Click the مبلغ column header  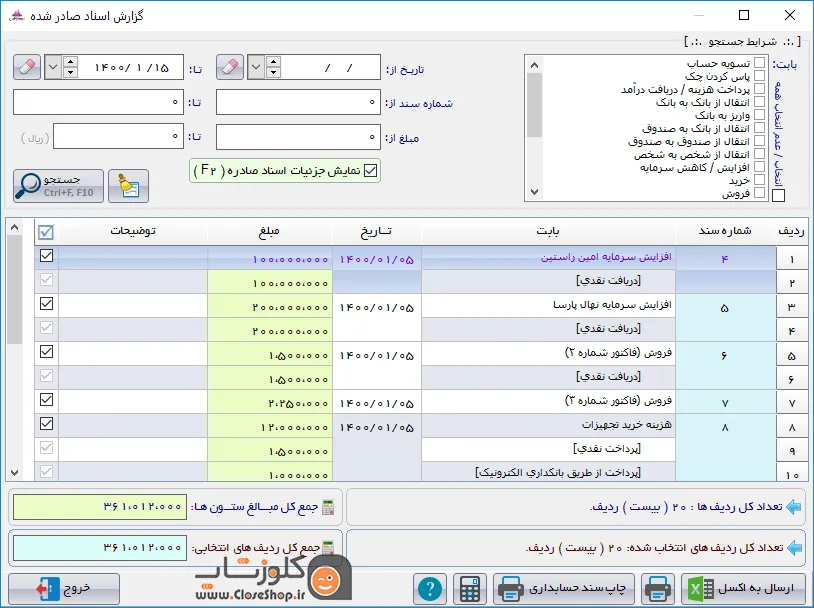click(269, 232)
